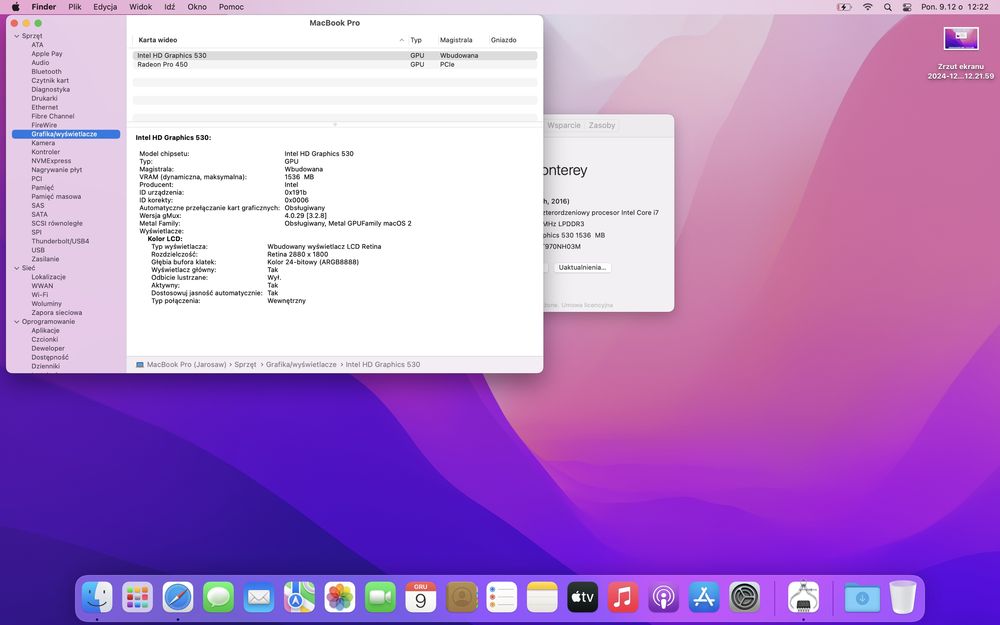The height and width of the screenshot is (625, 1000).
Task: Open Spotlight search icon
Action: pos(887,7)
